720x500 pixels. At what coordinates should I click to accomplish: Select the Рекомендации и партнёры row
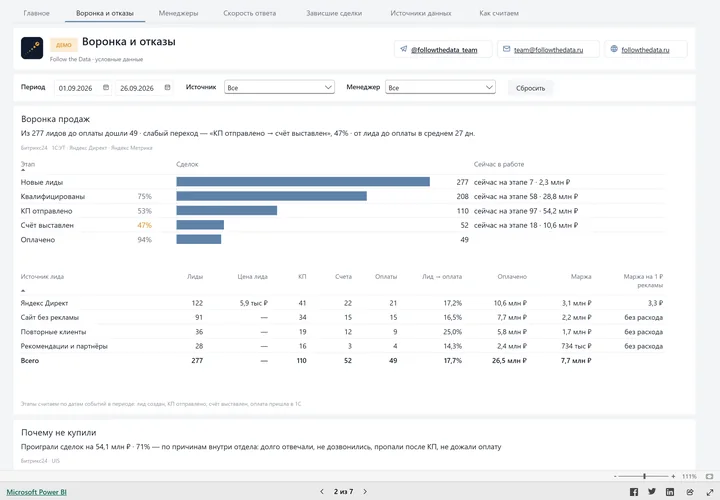(342, 346)
